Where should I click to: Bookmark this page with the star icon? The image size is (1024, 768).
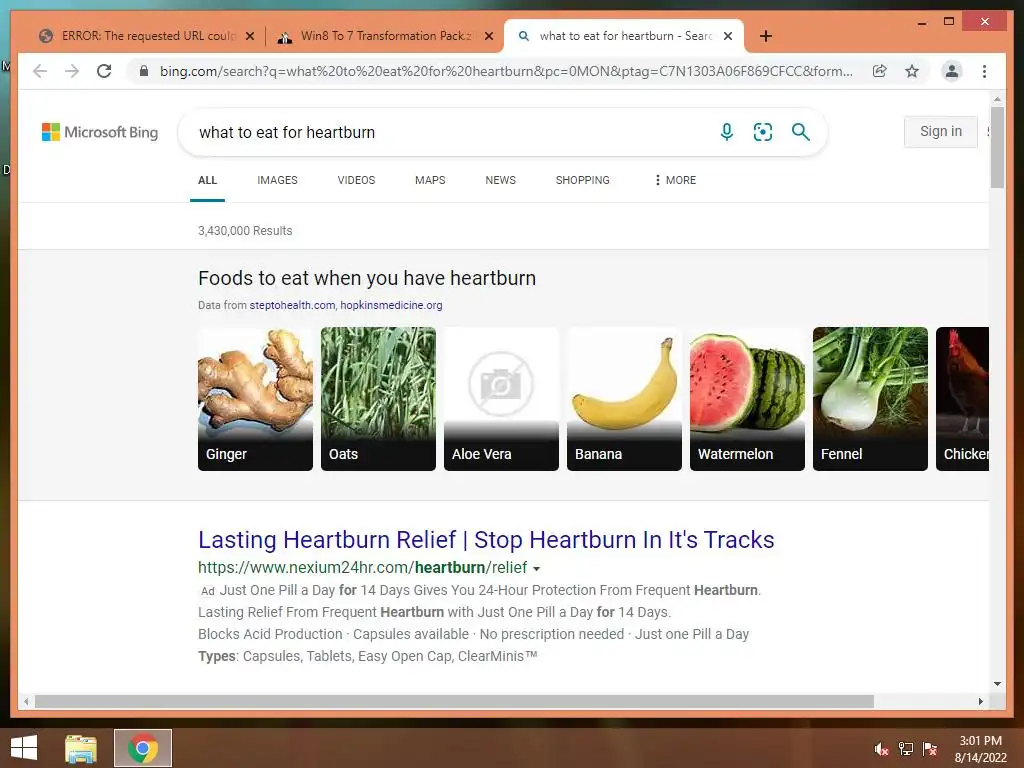tap(912, 71)
